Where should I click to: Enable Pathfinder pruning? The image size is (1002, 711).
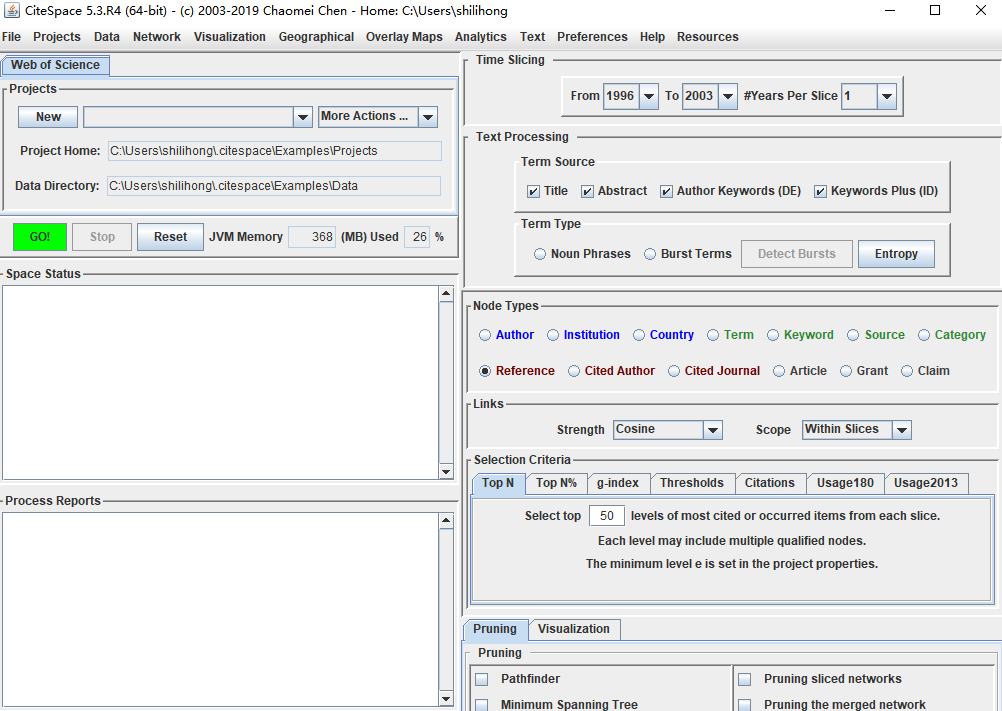(x=482, y=679)
